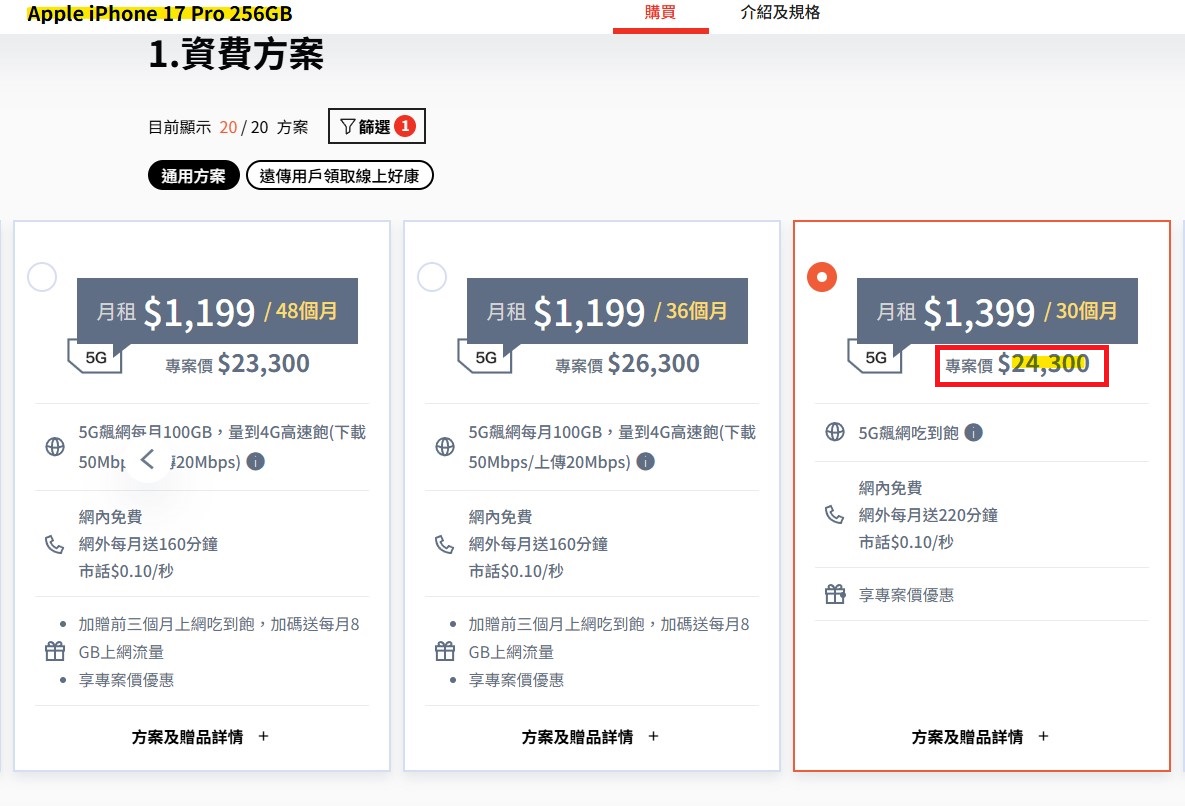Click 市話$0.10/秒 in the 30個月 card
This screenshot has height=806, width=1185.
906,542
